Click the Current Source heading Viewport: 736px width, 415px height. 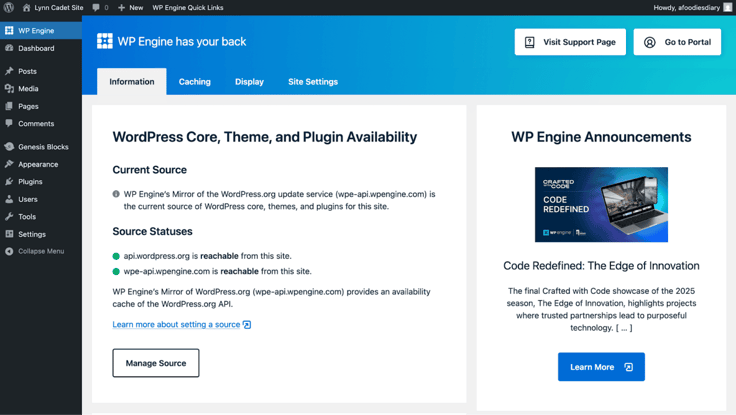(149, 170)
